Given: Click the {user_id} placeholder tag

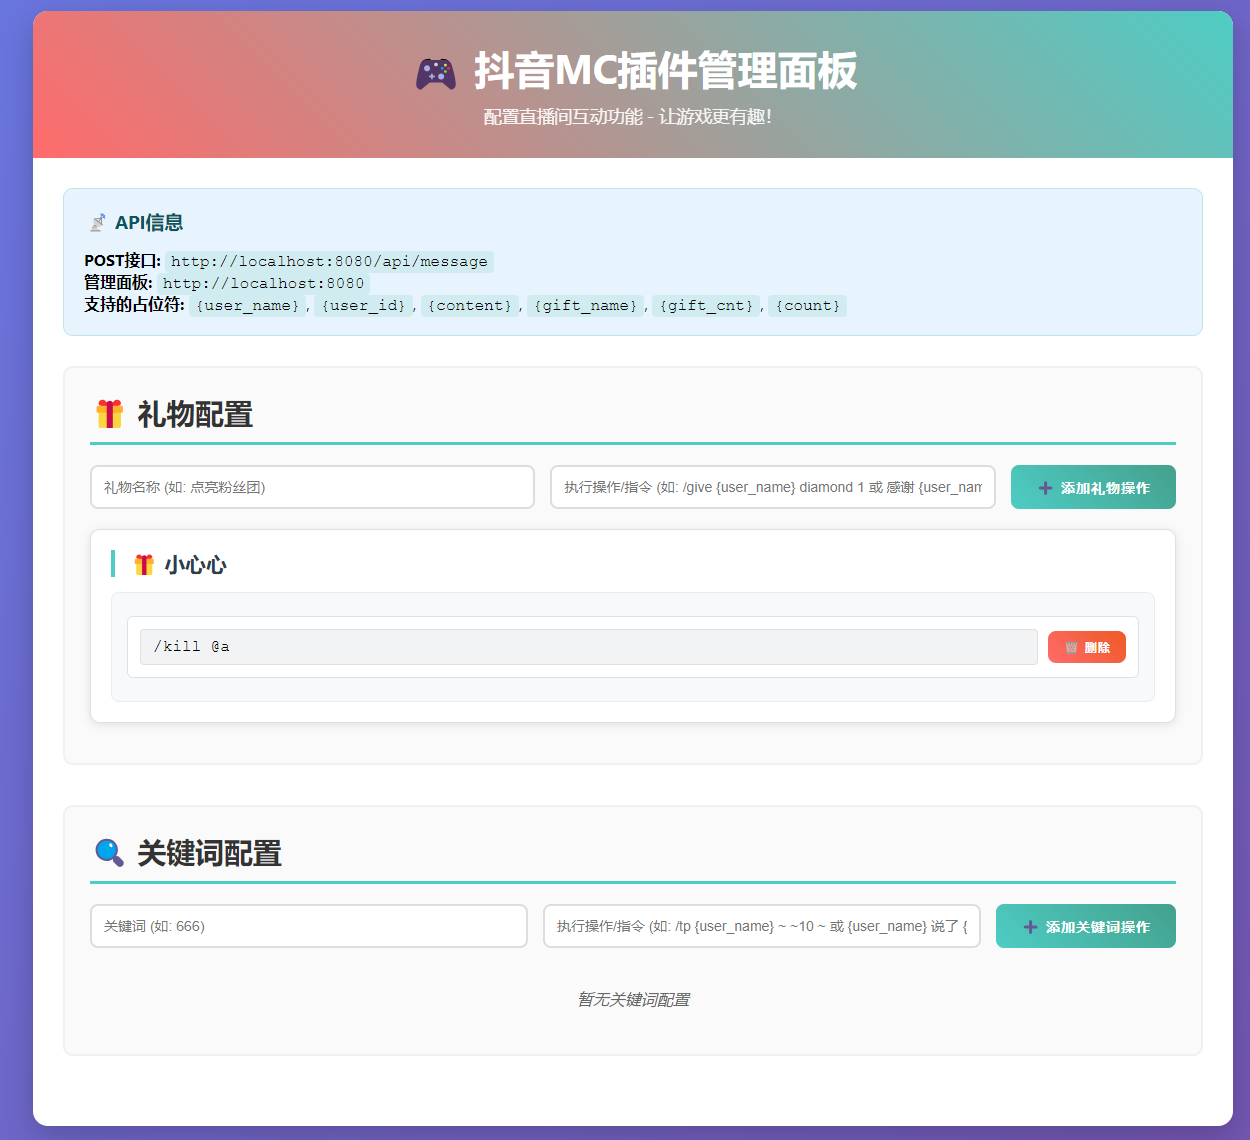Looking at the screenshot, I should (x=363, y=306).
